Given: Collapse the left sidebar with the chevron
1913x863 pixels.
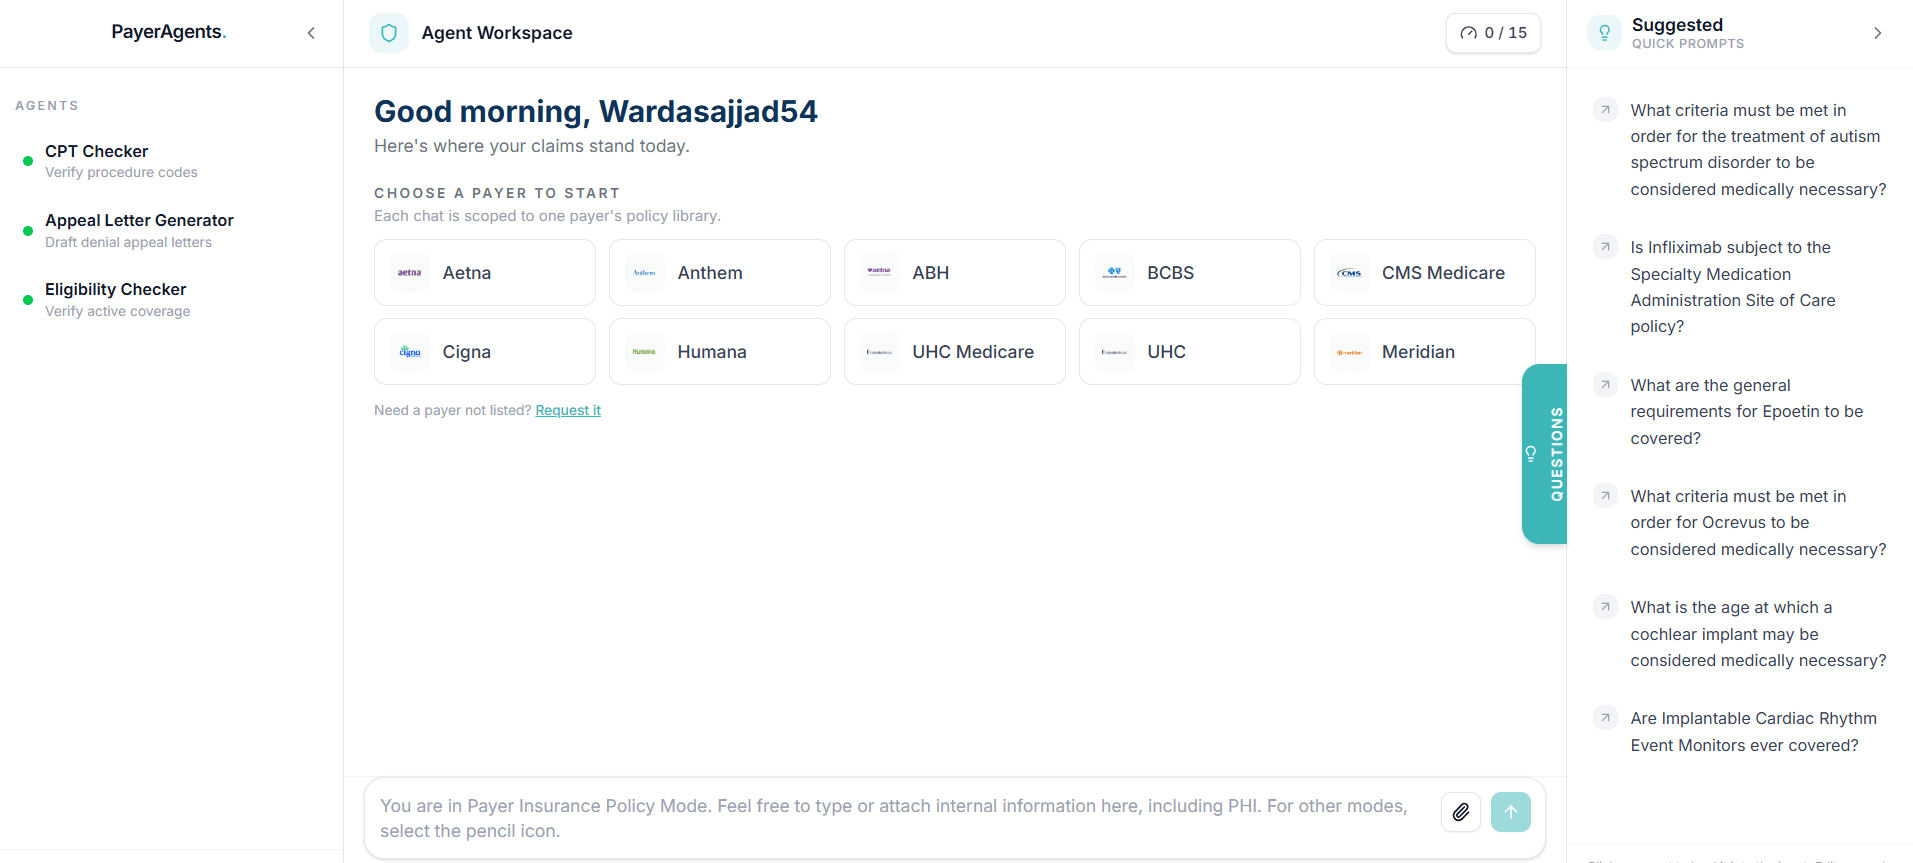Looking at the screenshot, I should 311,33.
